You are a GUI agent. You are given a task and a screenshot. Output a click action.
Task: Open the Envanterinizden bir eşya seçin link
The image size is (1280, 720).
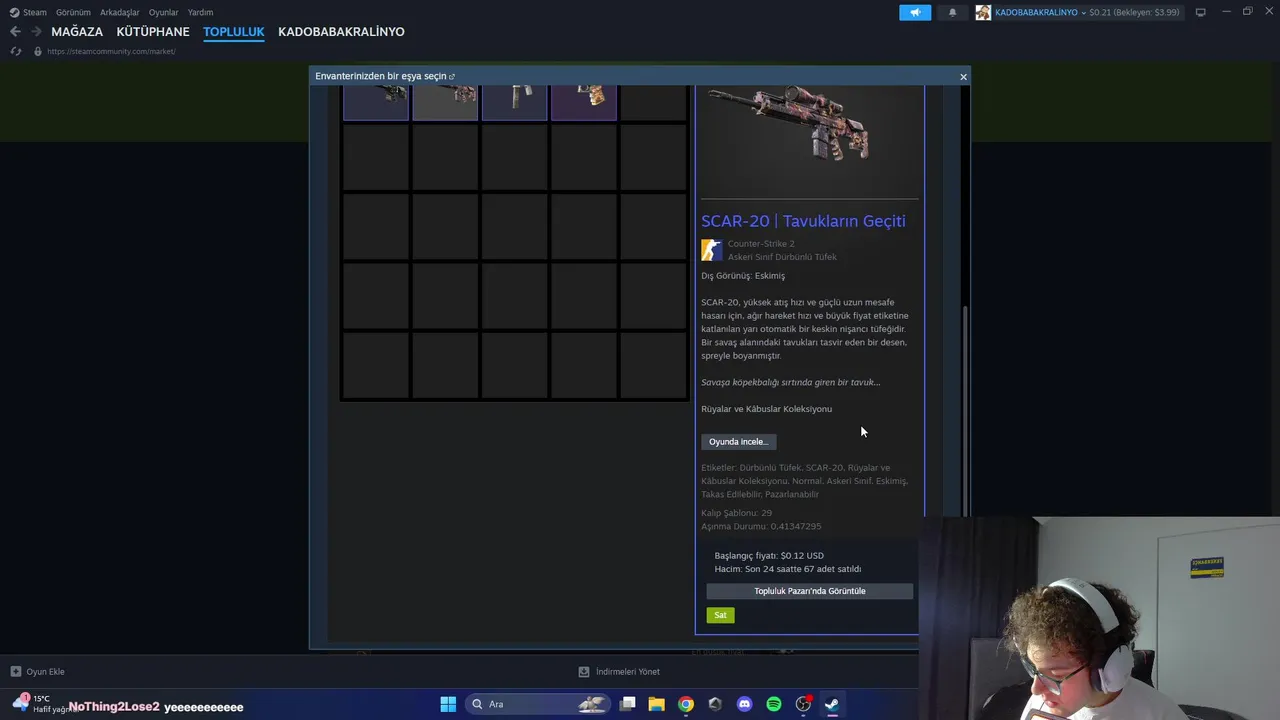tap(385, 76)
